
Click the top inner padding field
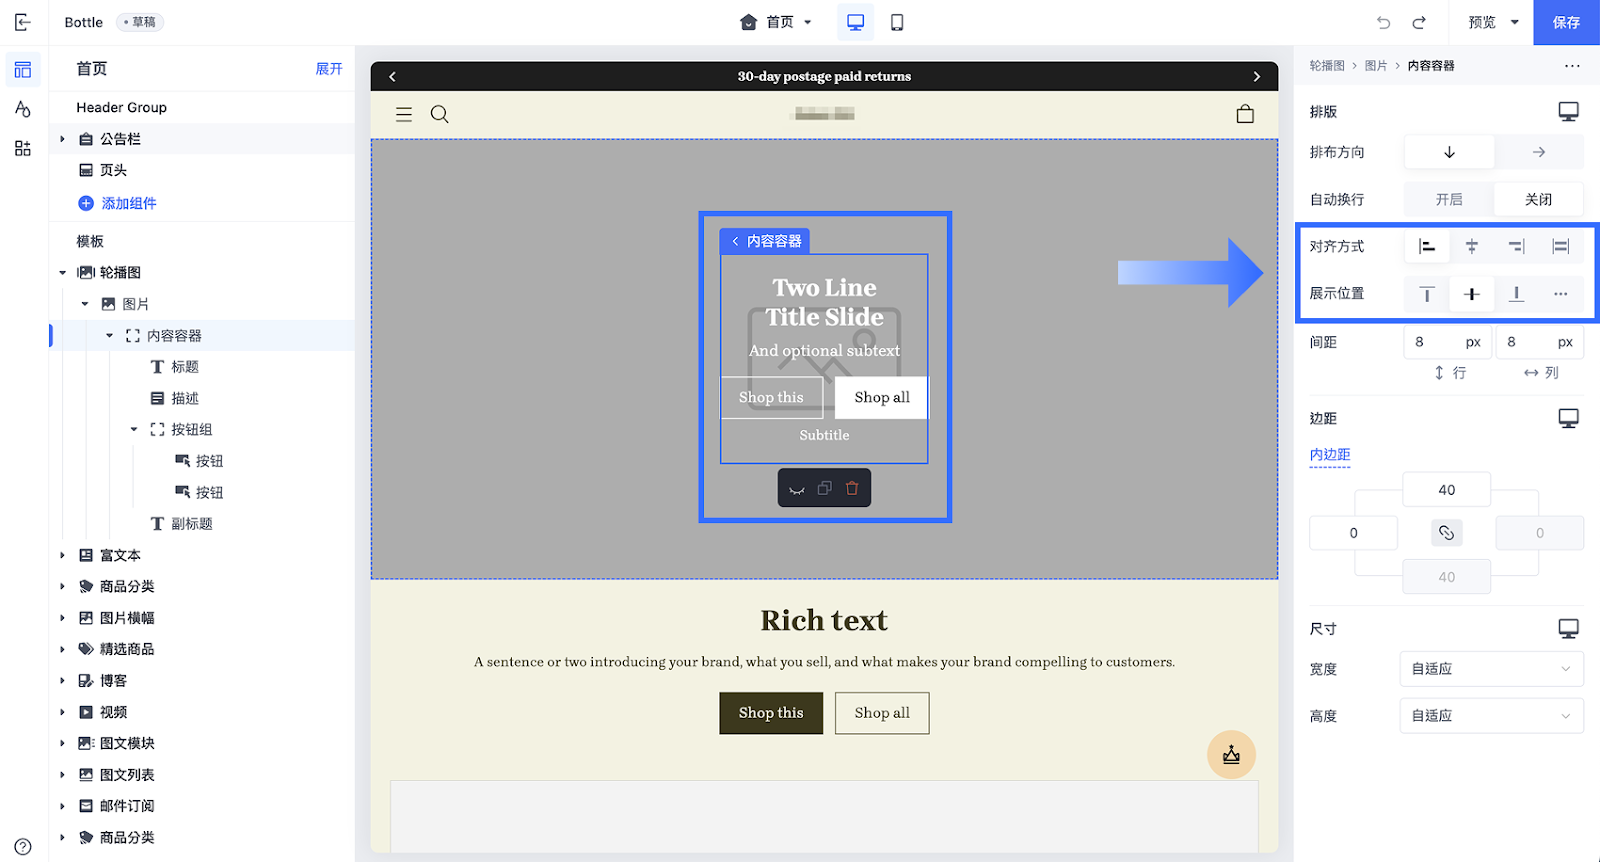pyautogui.click(x=1447, y=490)
